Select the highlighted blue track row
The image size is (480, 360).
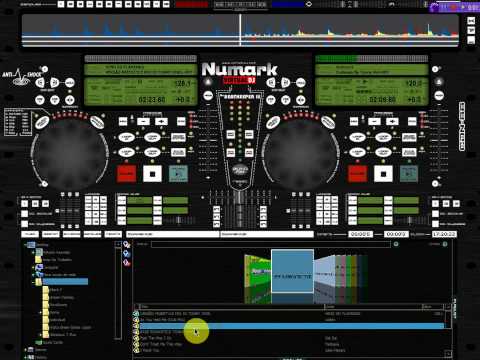(x=292, y=326)
